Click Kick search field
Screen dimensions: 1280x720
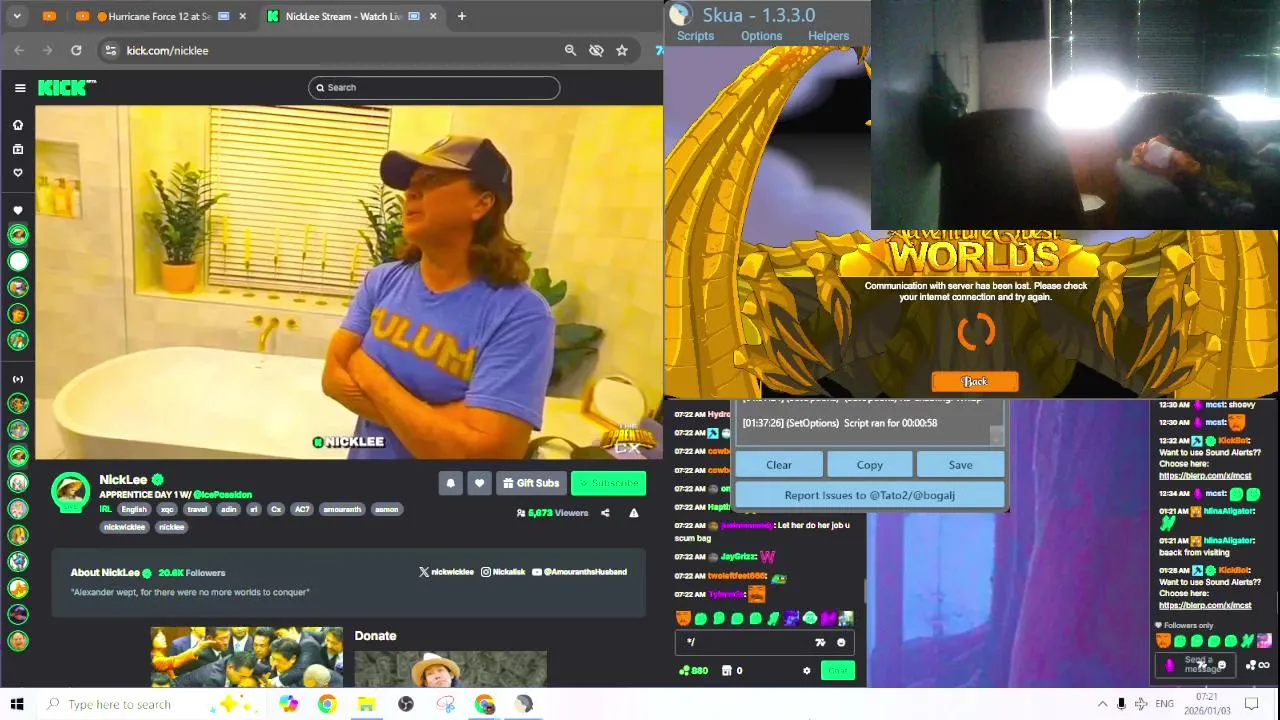pyautogui.click(x=434, y=88)
